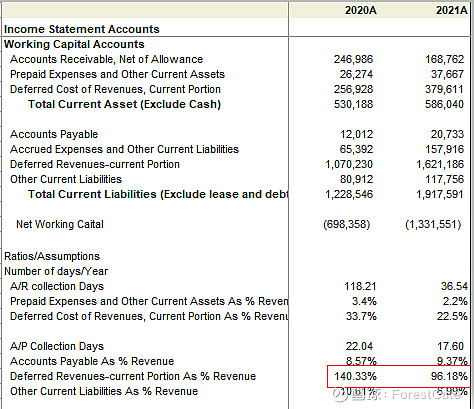Select Other Current Liabilities value 80,912
Viewport: 474px width, 409px height.
(356, 179)
